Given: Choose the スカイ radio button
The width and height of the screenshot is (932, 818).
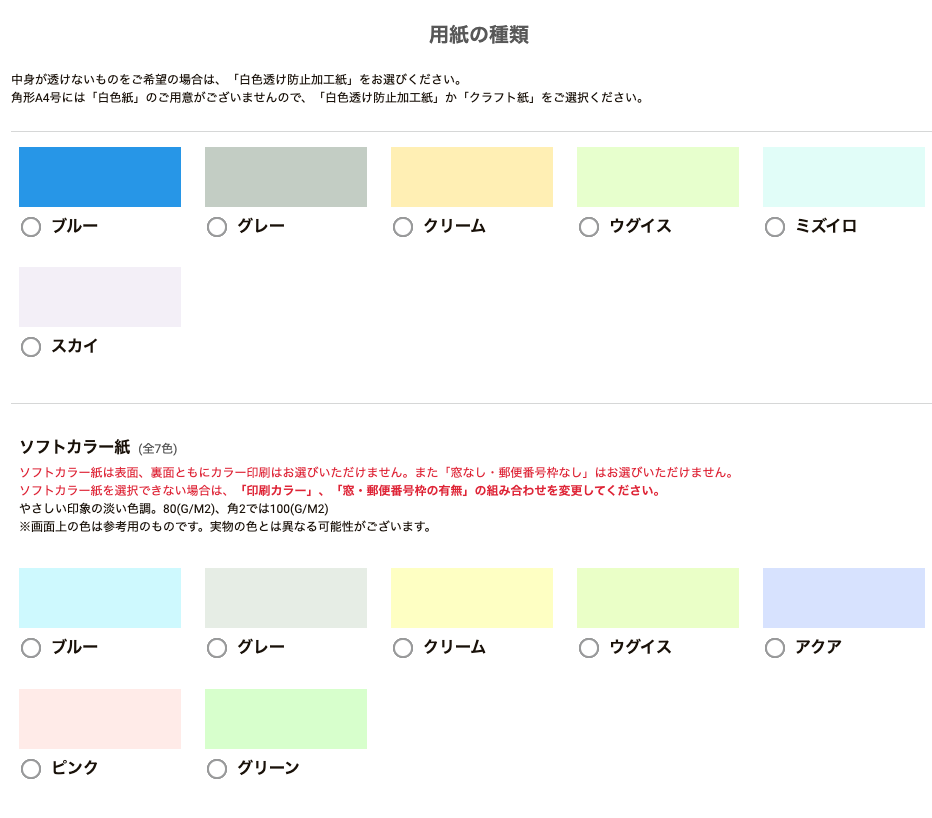Looking at the screenshot, I should pos(31,347).
